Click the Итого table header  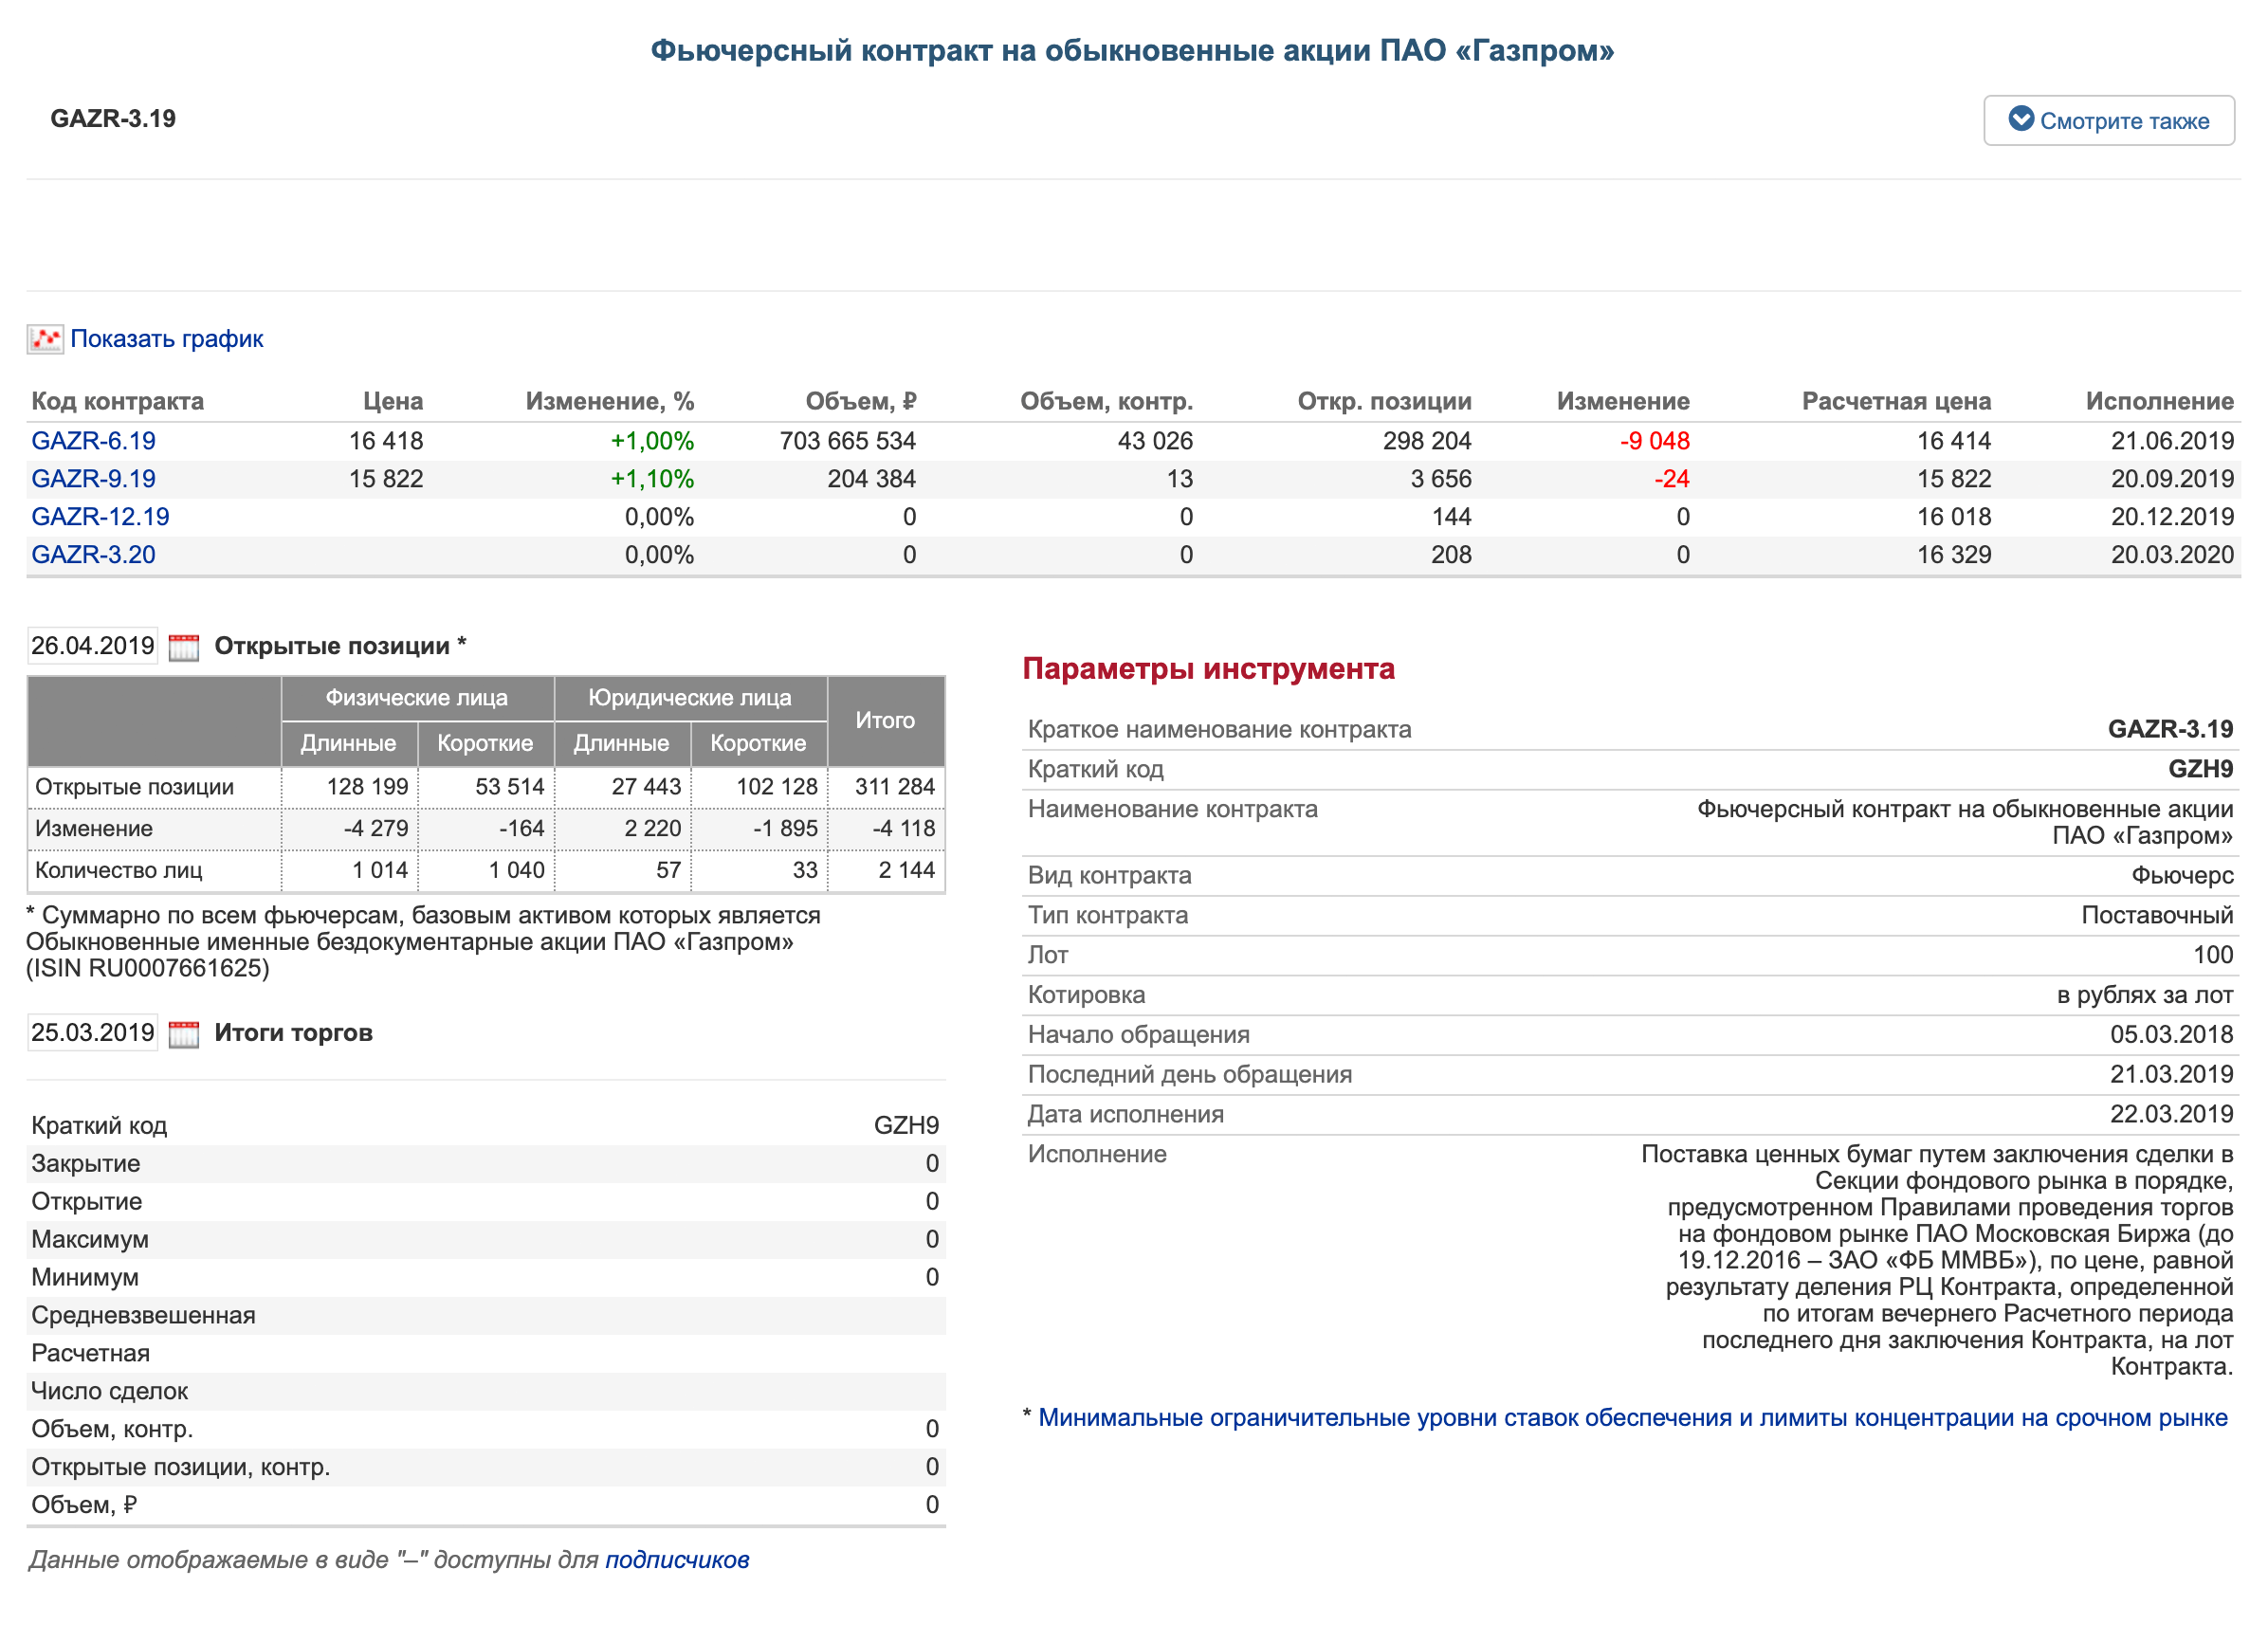885,721
